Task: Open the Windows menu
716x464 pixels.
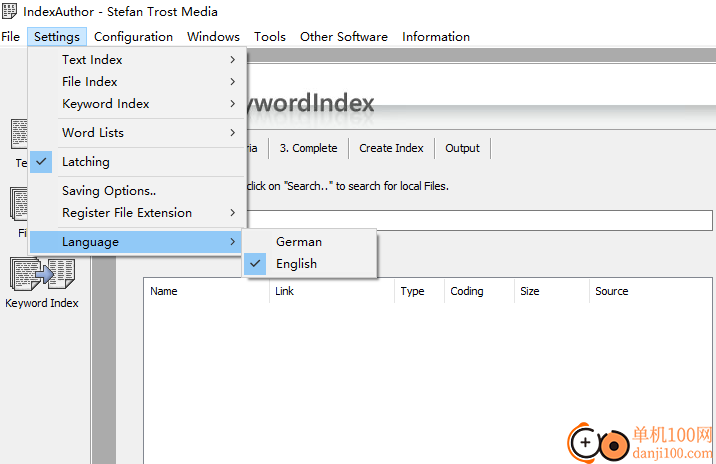Action: point(213,37)
